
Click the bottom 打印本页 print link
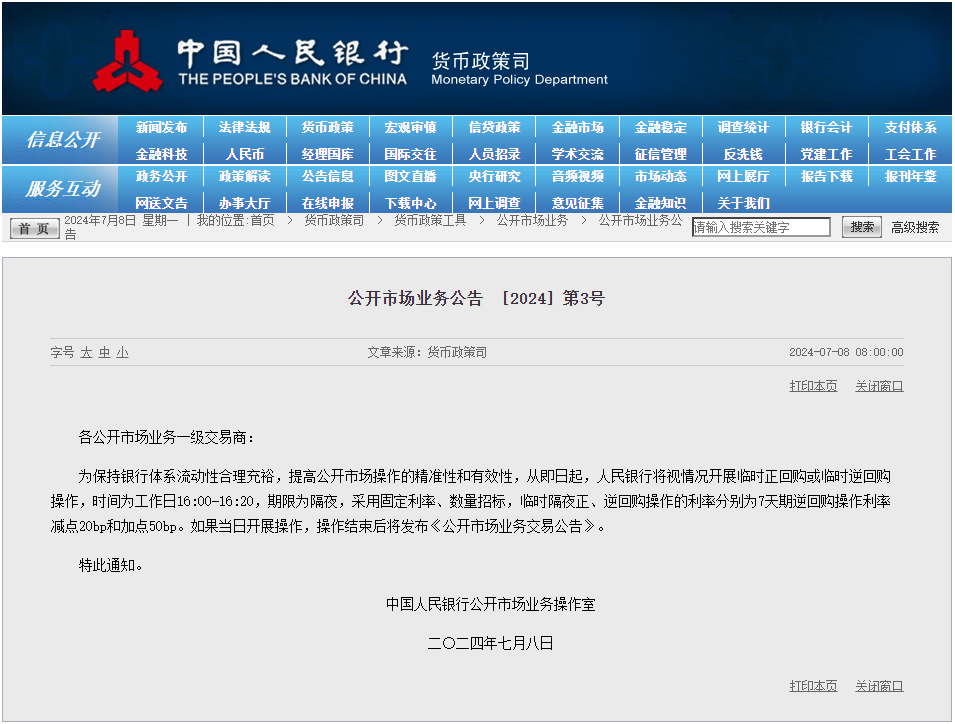pos(813,687)
